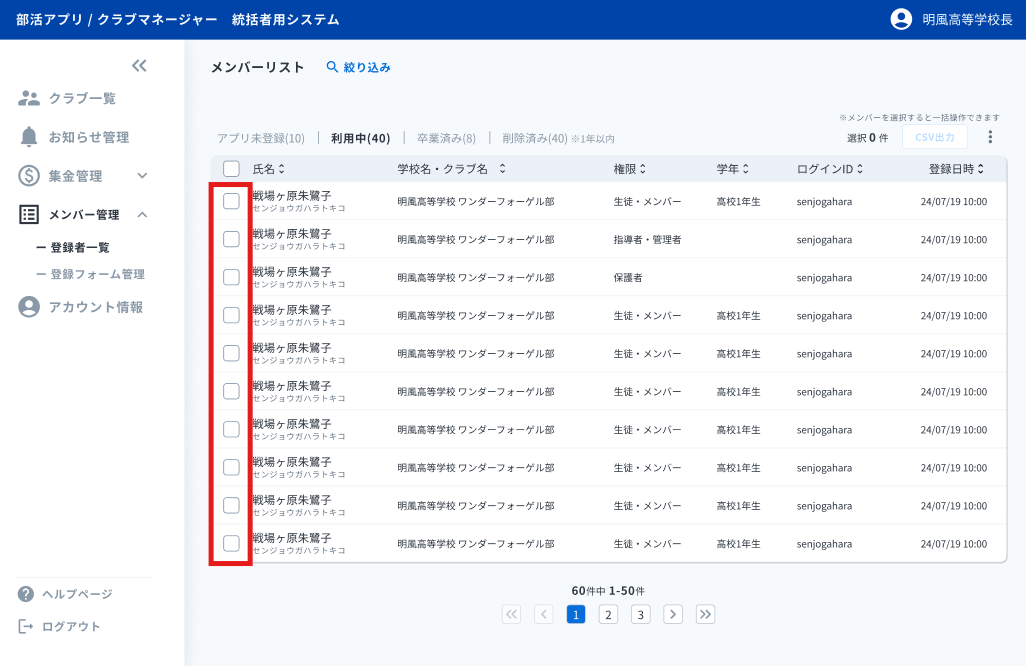
Task: Toggle the select-all header checkbox
Action: click(x=231, y=169)
